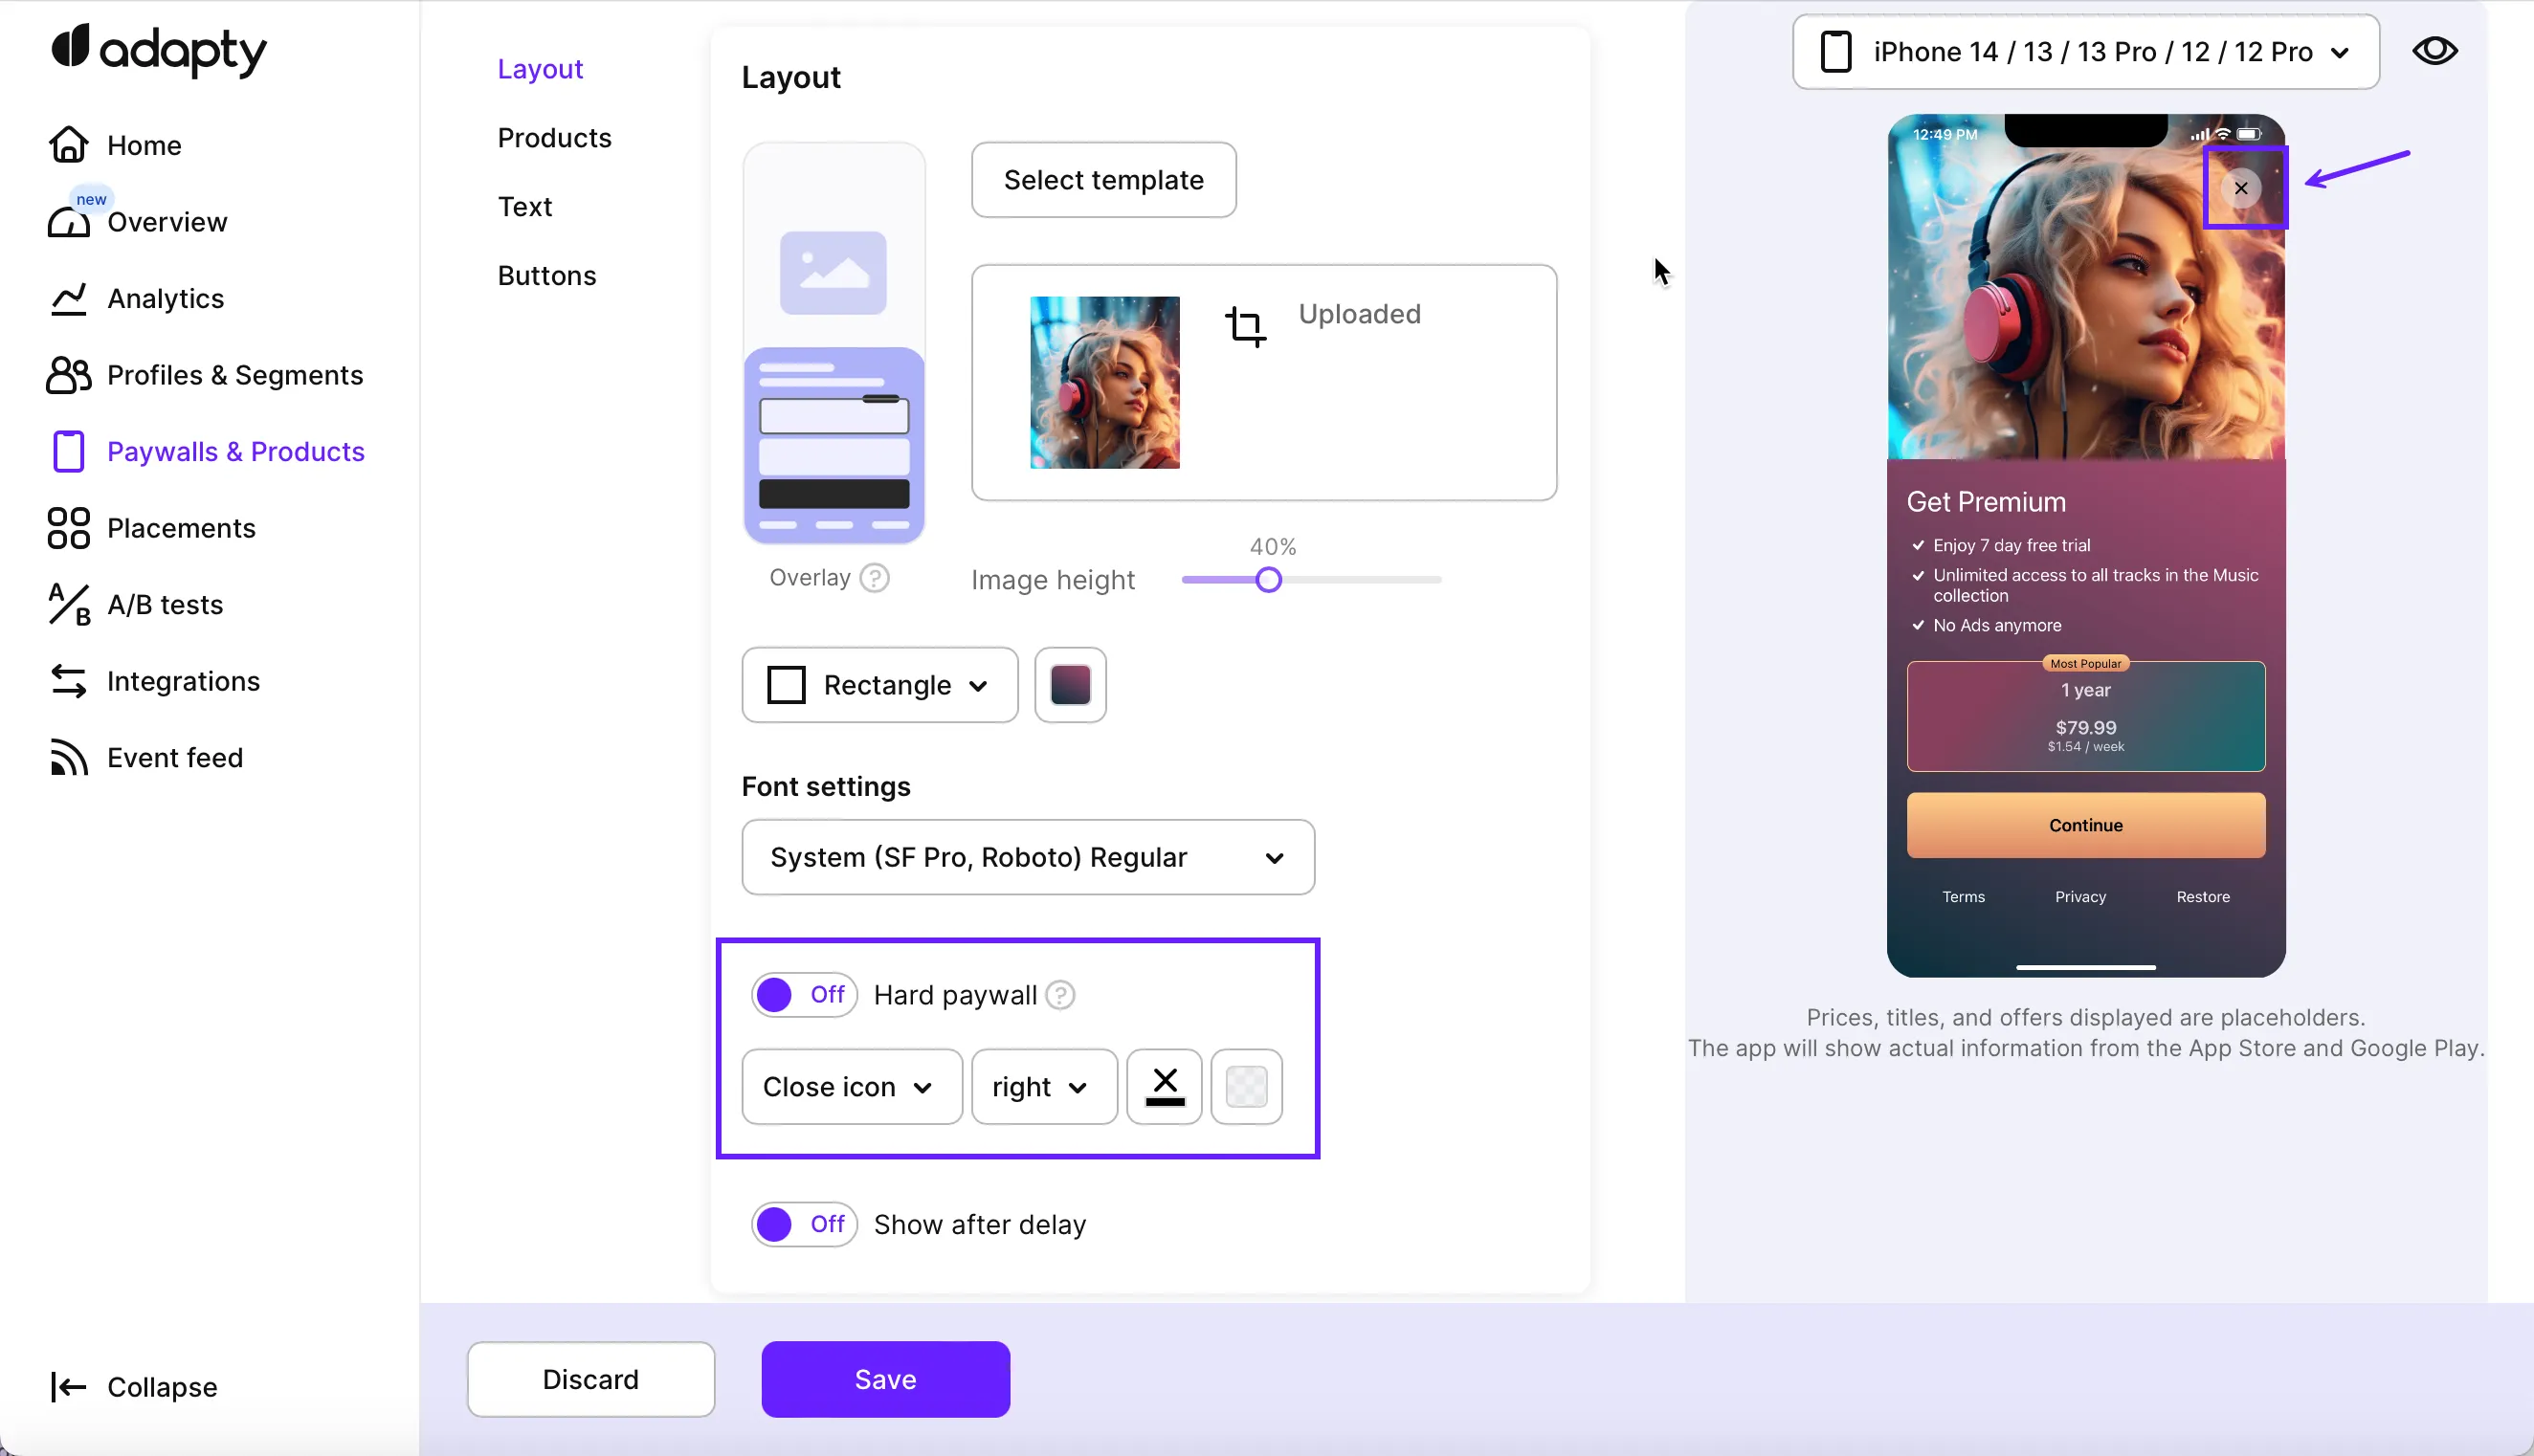Click the Collapse sidebar arrow icon

pyautogui.click(x=68, y=1387)
